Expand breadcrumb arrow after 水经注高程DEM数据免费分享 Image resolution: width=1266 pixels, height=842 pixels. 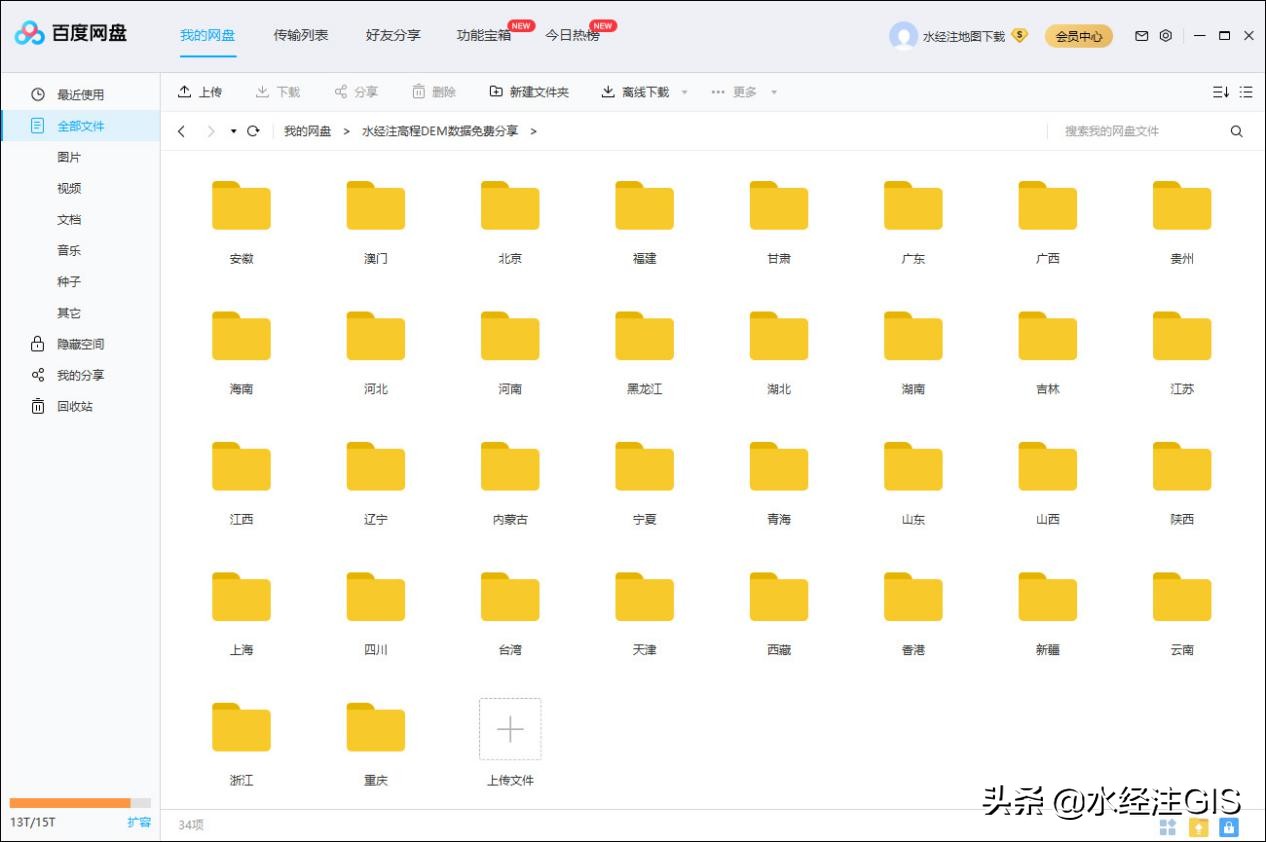(534, 131)
